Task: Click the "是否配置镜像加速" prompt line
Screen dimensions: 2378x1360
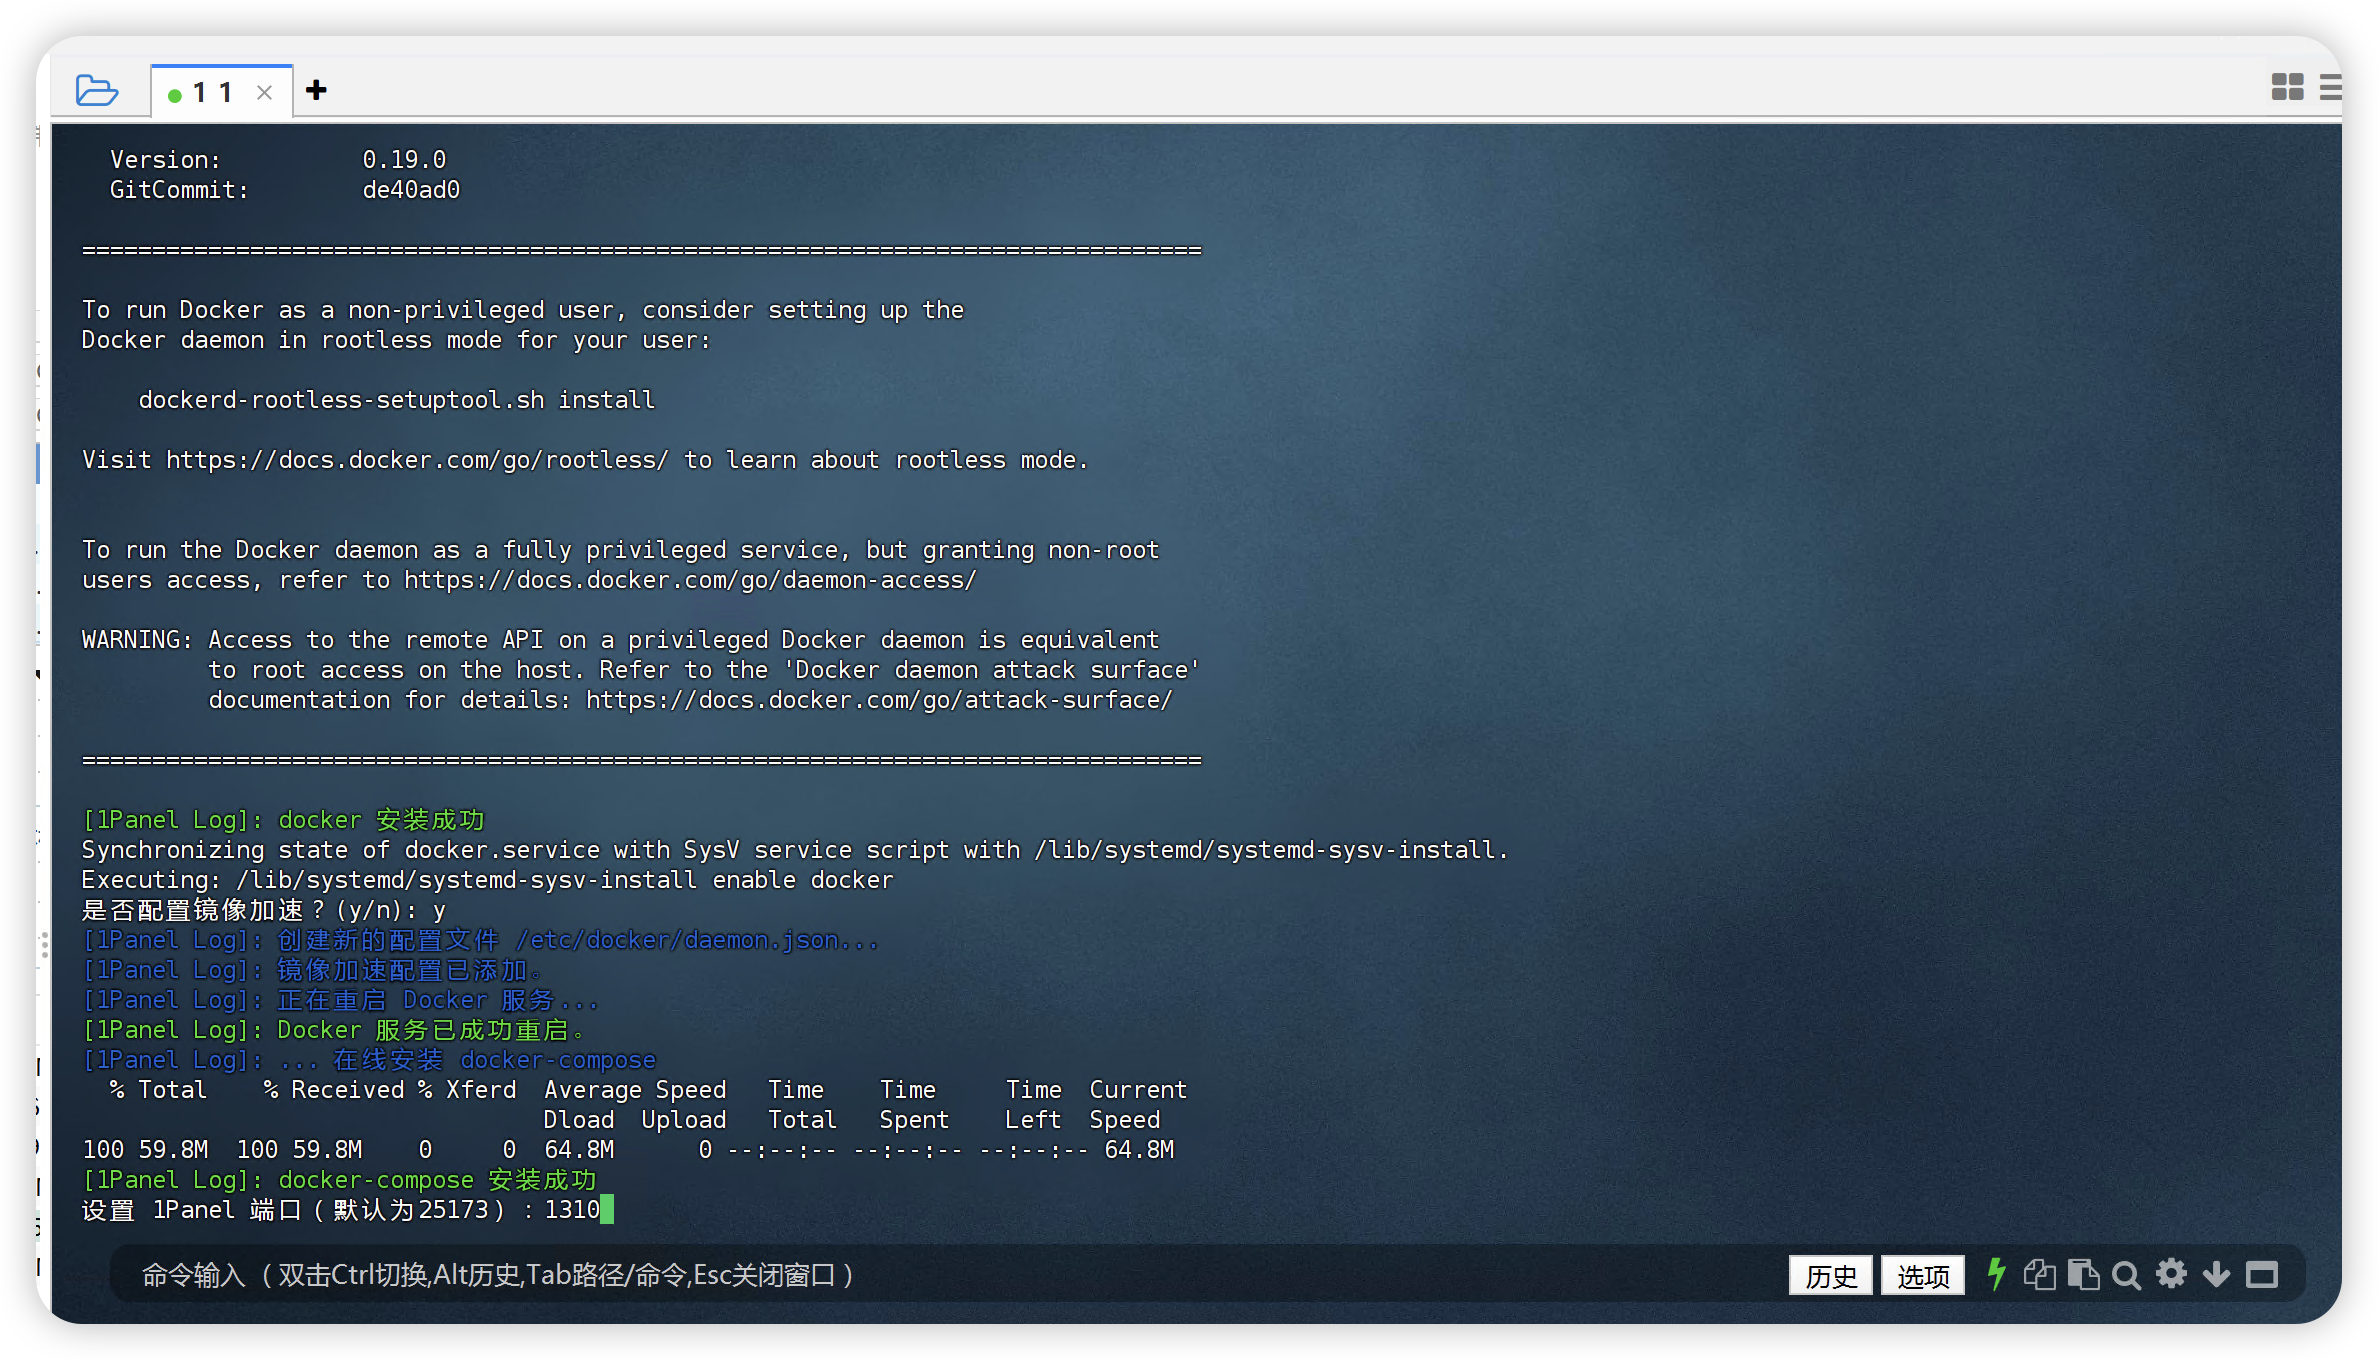Action: (264, 910)
